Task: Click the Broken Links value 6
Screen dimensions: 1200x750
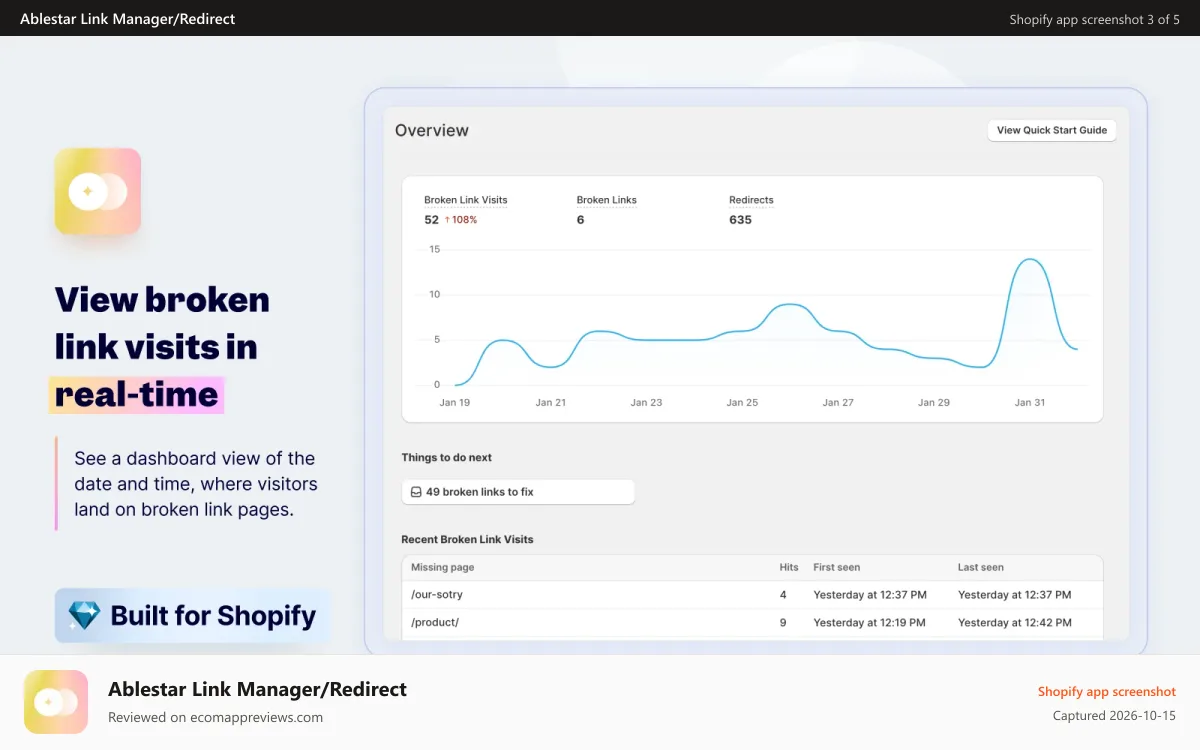Action: [580, 219]
